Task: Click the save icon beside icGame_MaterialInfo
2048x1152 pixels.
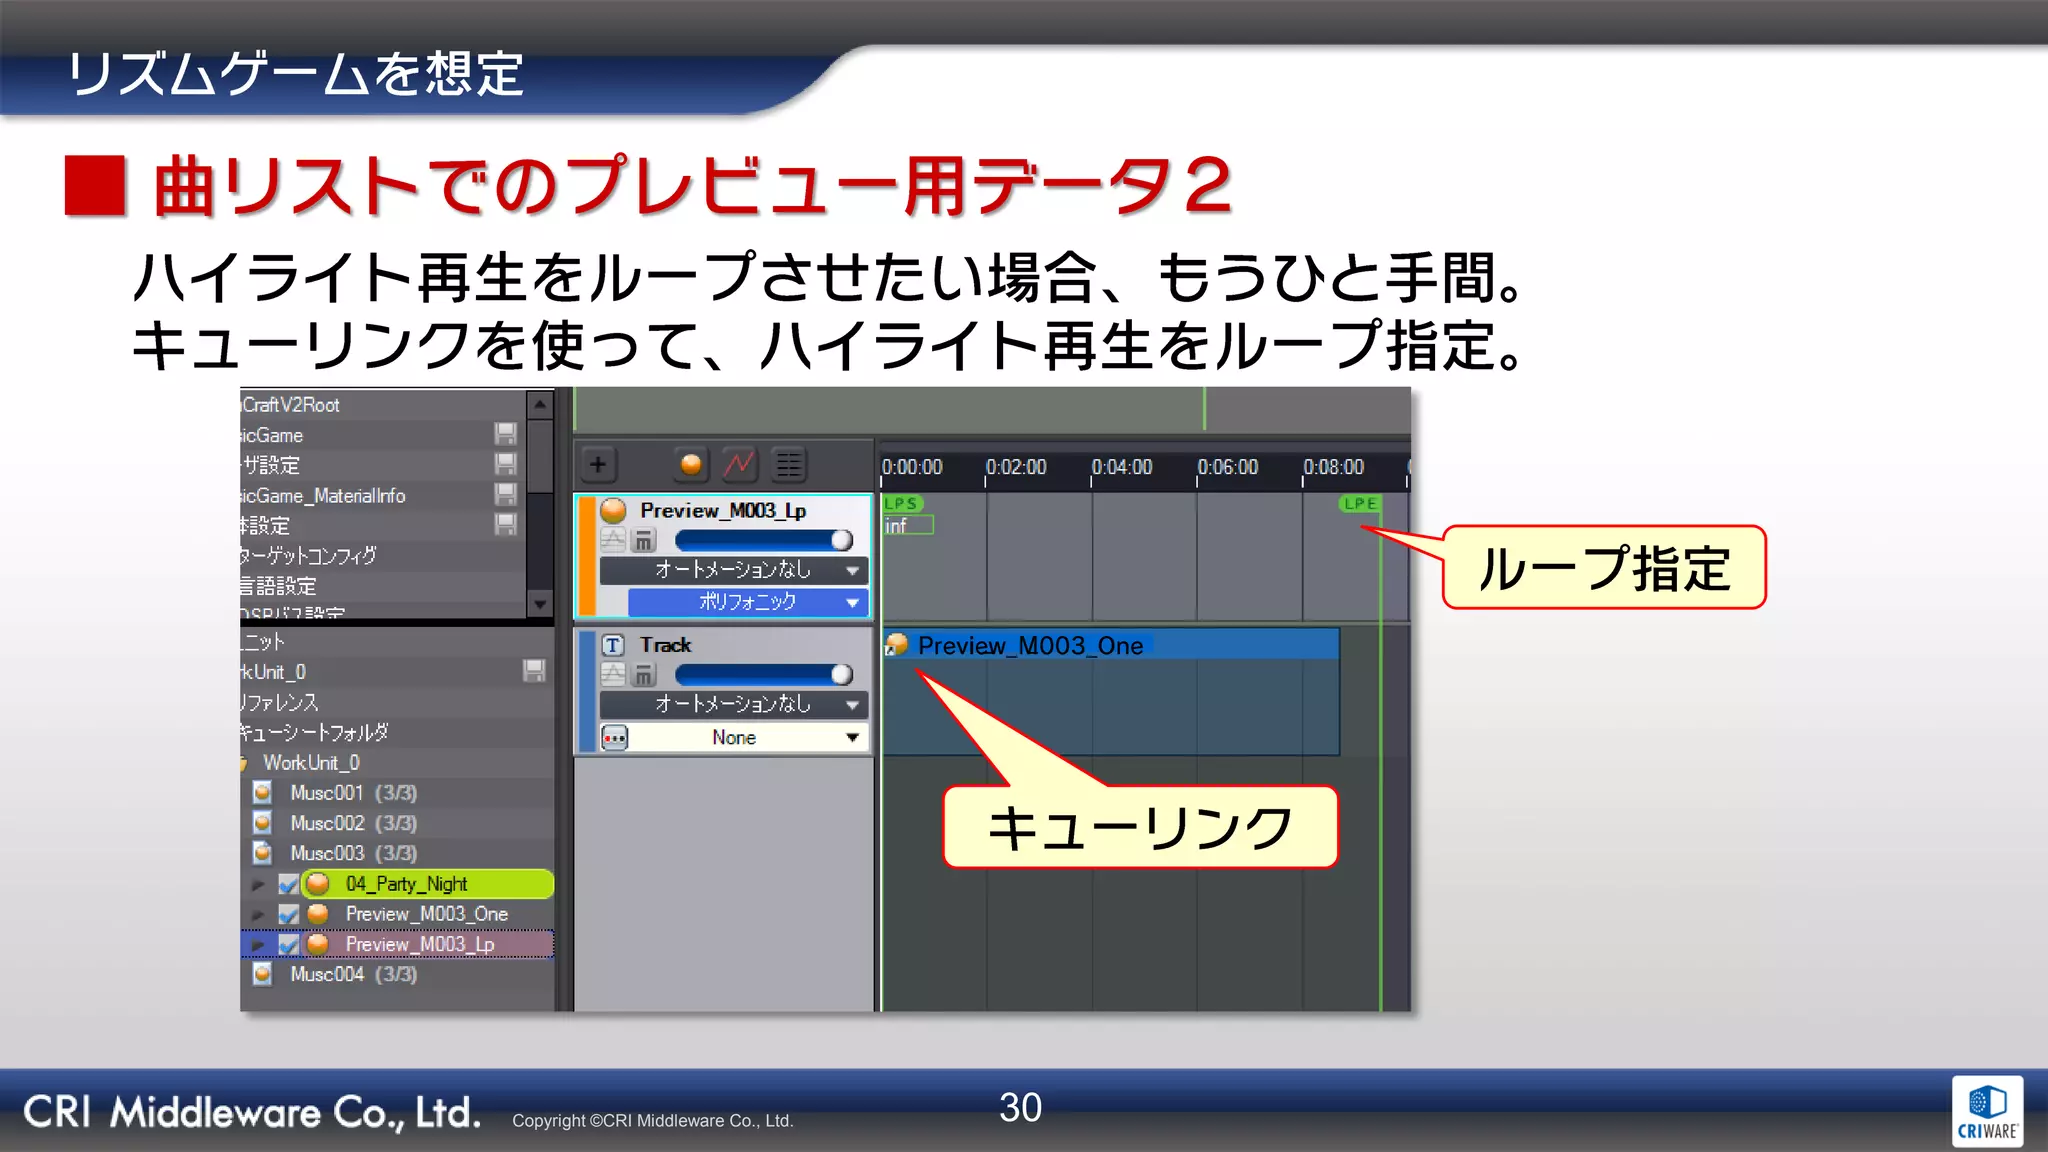Action: pos(506,495)
